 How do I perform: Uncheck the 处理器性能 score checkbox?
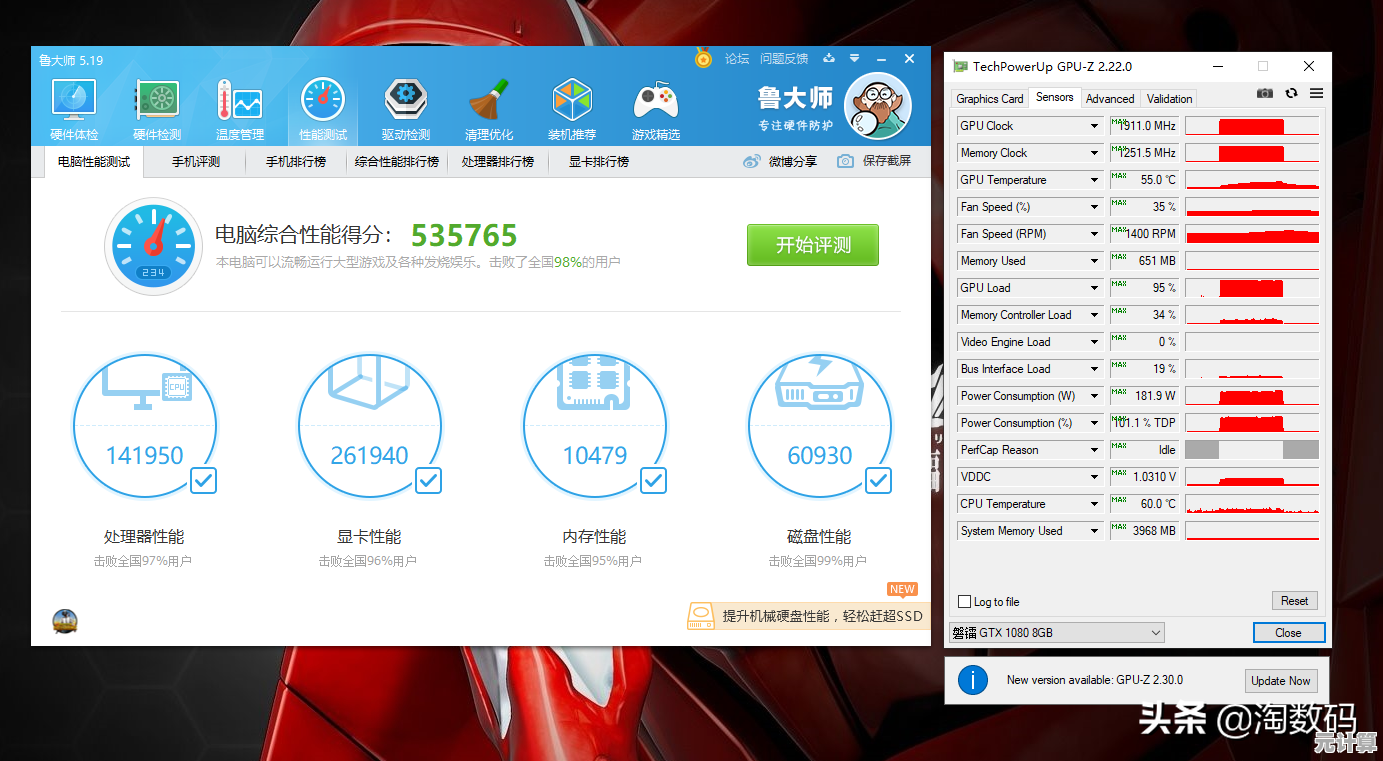click(203, 481)
